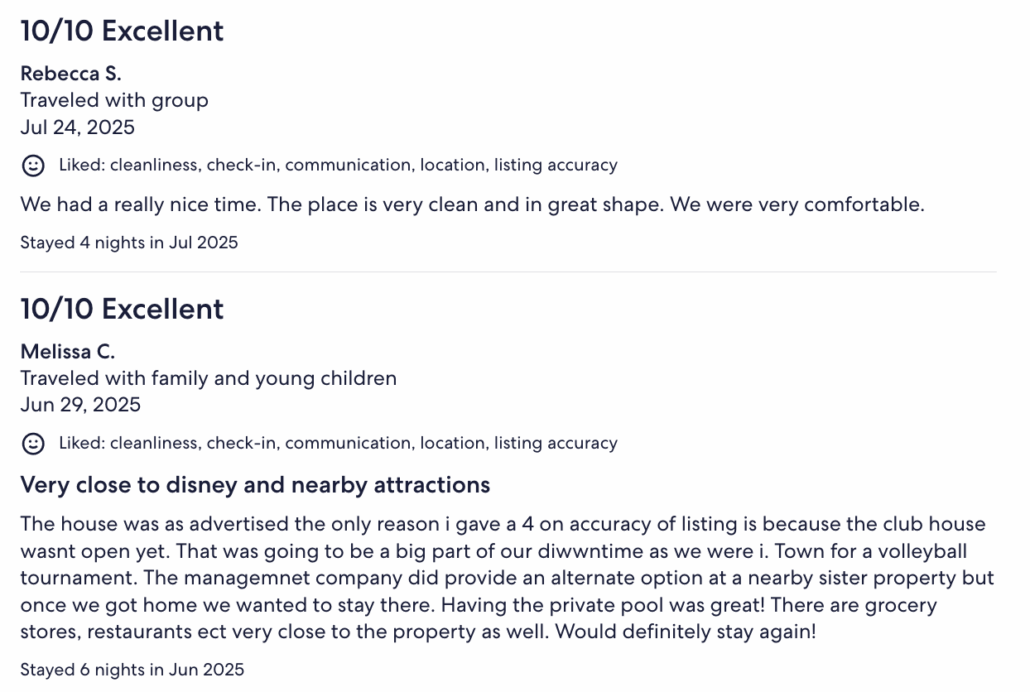Click Rebecca's Liked categories line
The image size is (1030, 692).
(x=338, y=165)
